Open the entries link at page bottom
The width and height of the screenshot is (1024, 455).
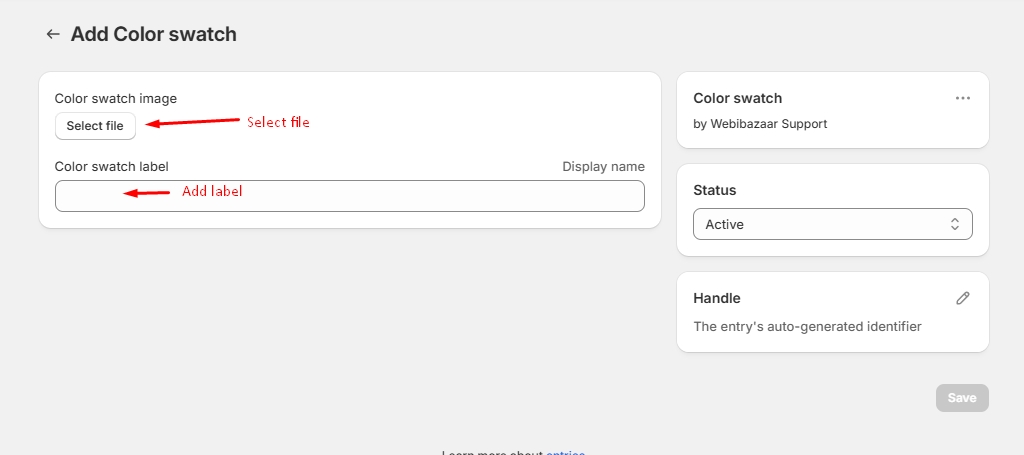pyautogui.click(x=565, y=452)
